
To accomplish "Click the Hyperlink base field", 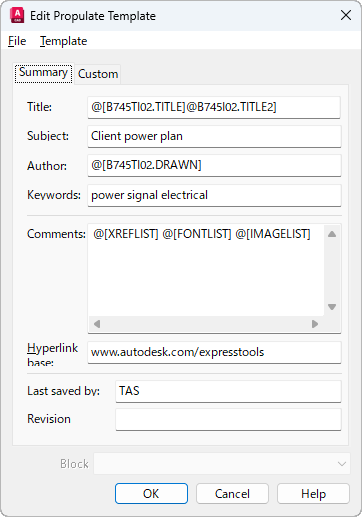I will (x=214, y=352).
